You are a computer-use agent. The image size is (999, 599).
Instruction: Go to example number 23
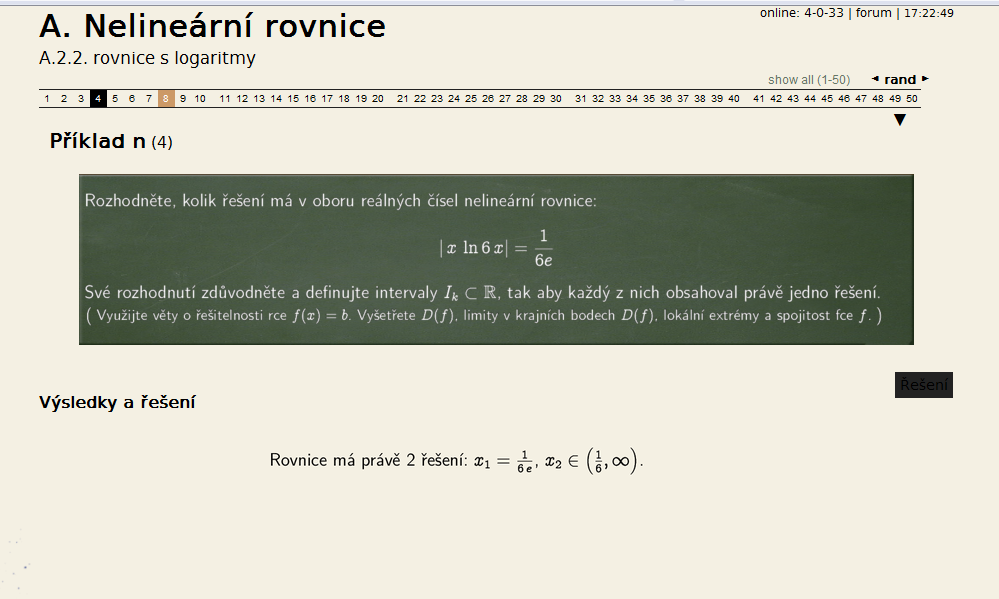click(x=436, y=98)
